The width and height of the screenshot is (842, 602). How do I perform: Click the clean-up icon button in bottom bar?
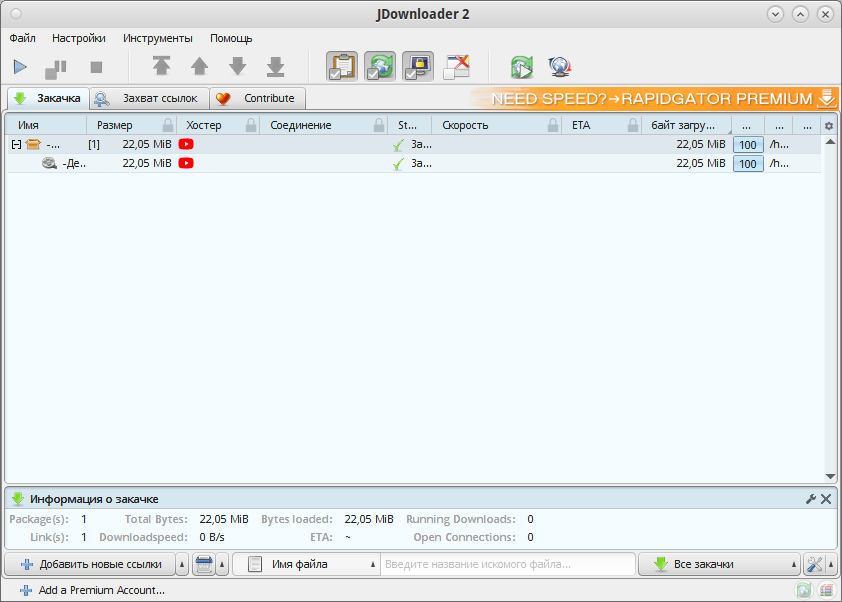204,564
